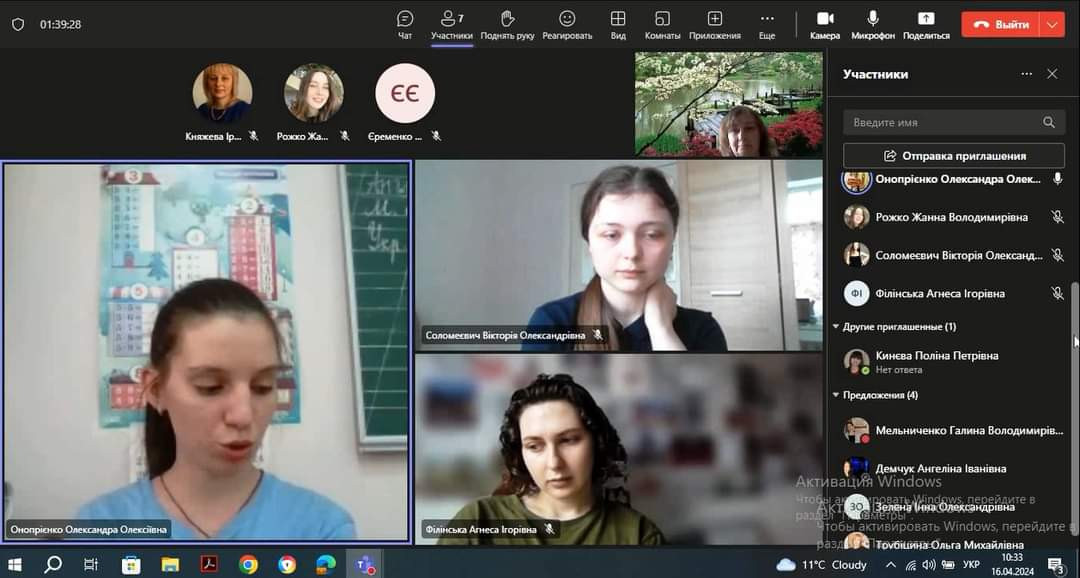Click muted mic icon on Соломеєвич video label
Image resolution: width=1080 pixels, height=578 pixels.
coord(598,336)
